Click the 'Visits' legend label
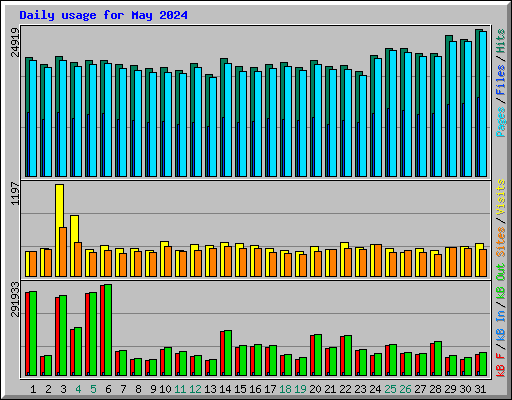 click(501, 197)
